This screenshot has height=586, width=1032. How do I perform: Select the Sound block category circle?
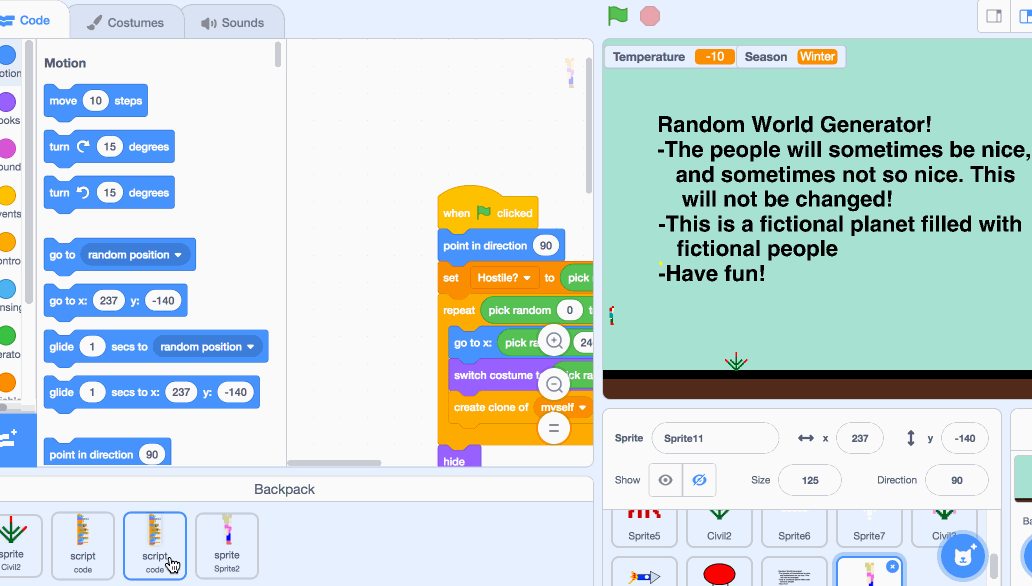tap(7, 149)
